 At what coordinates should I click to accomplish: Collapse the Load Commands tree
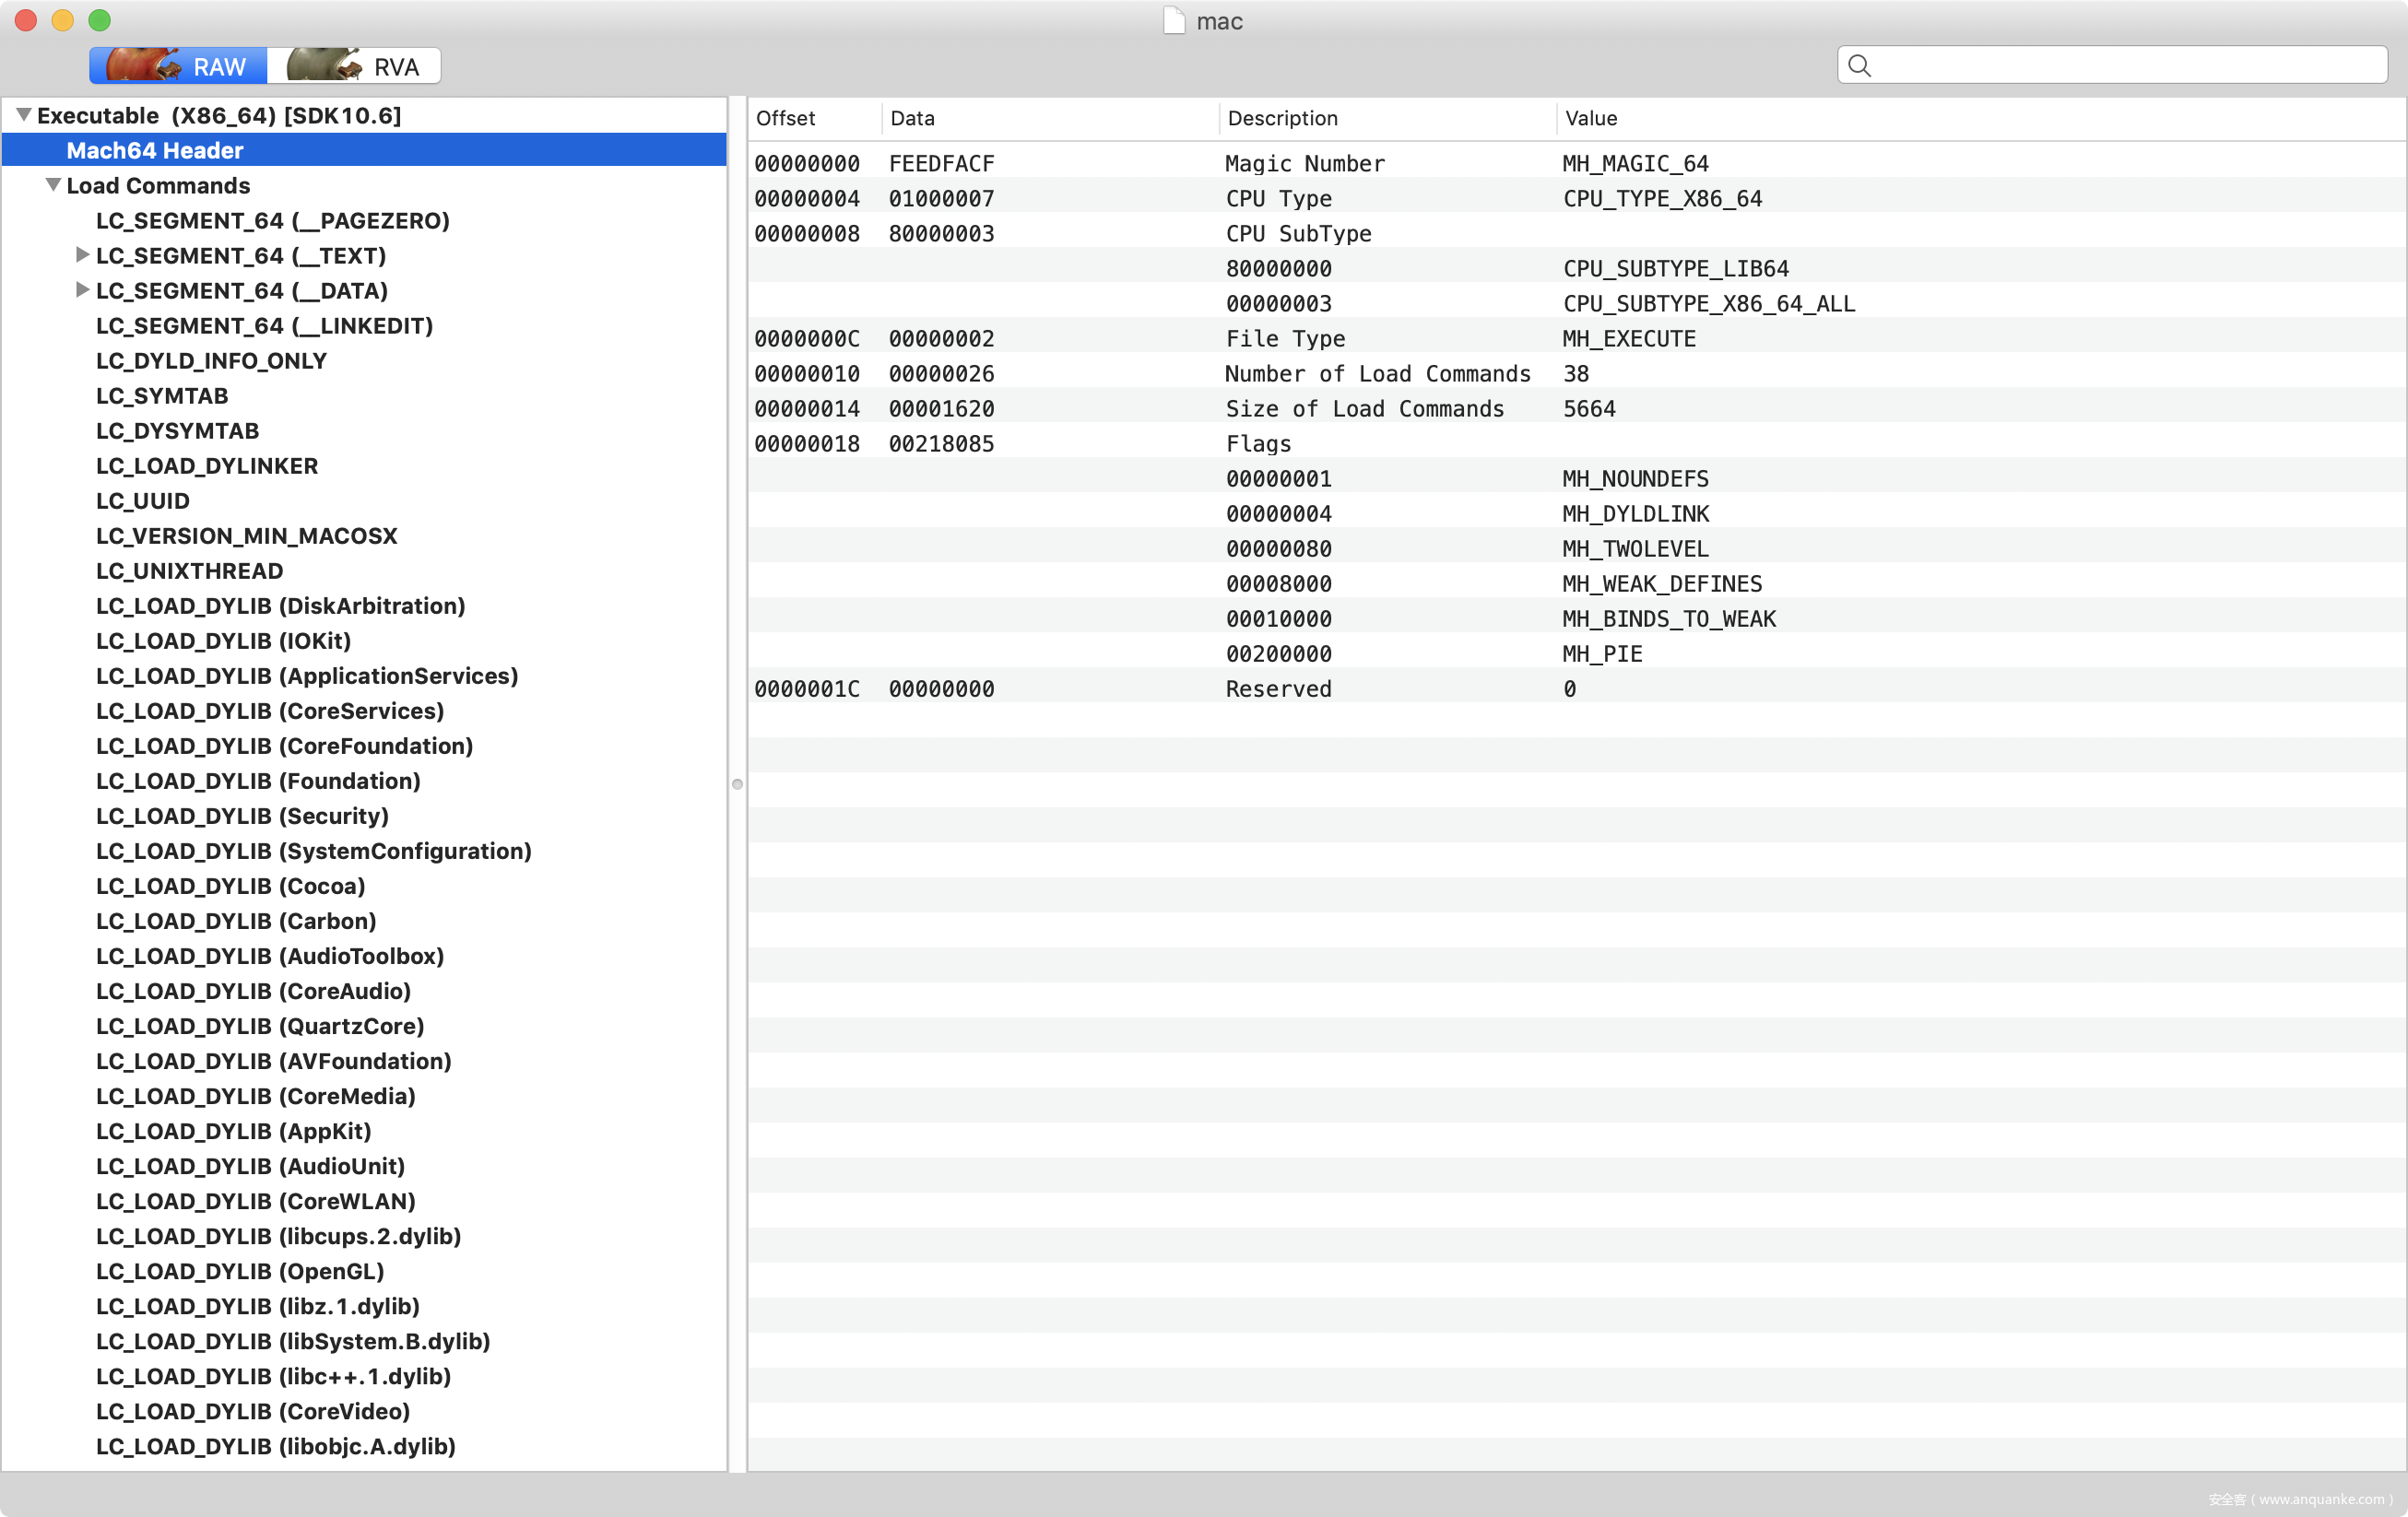coord(53,185)
